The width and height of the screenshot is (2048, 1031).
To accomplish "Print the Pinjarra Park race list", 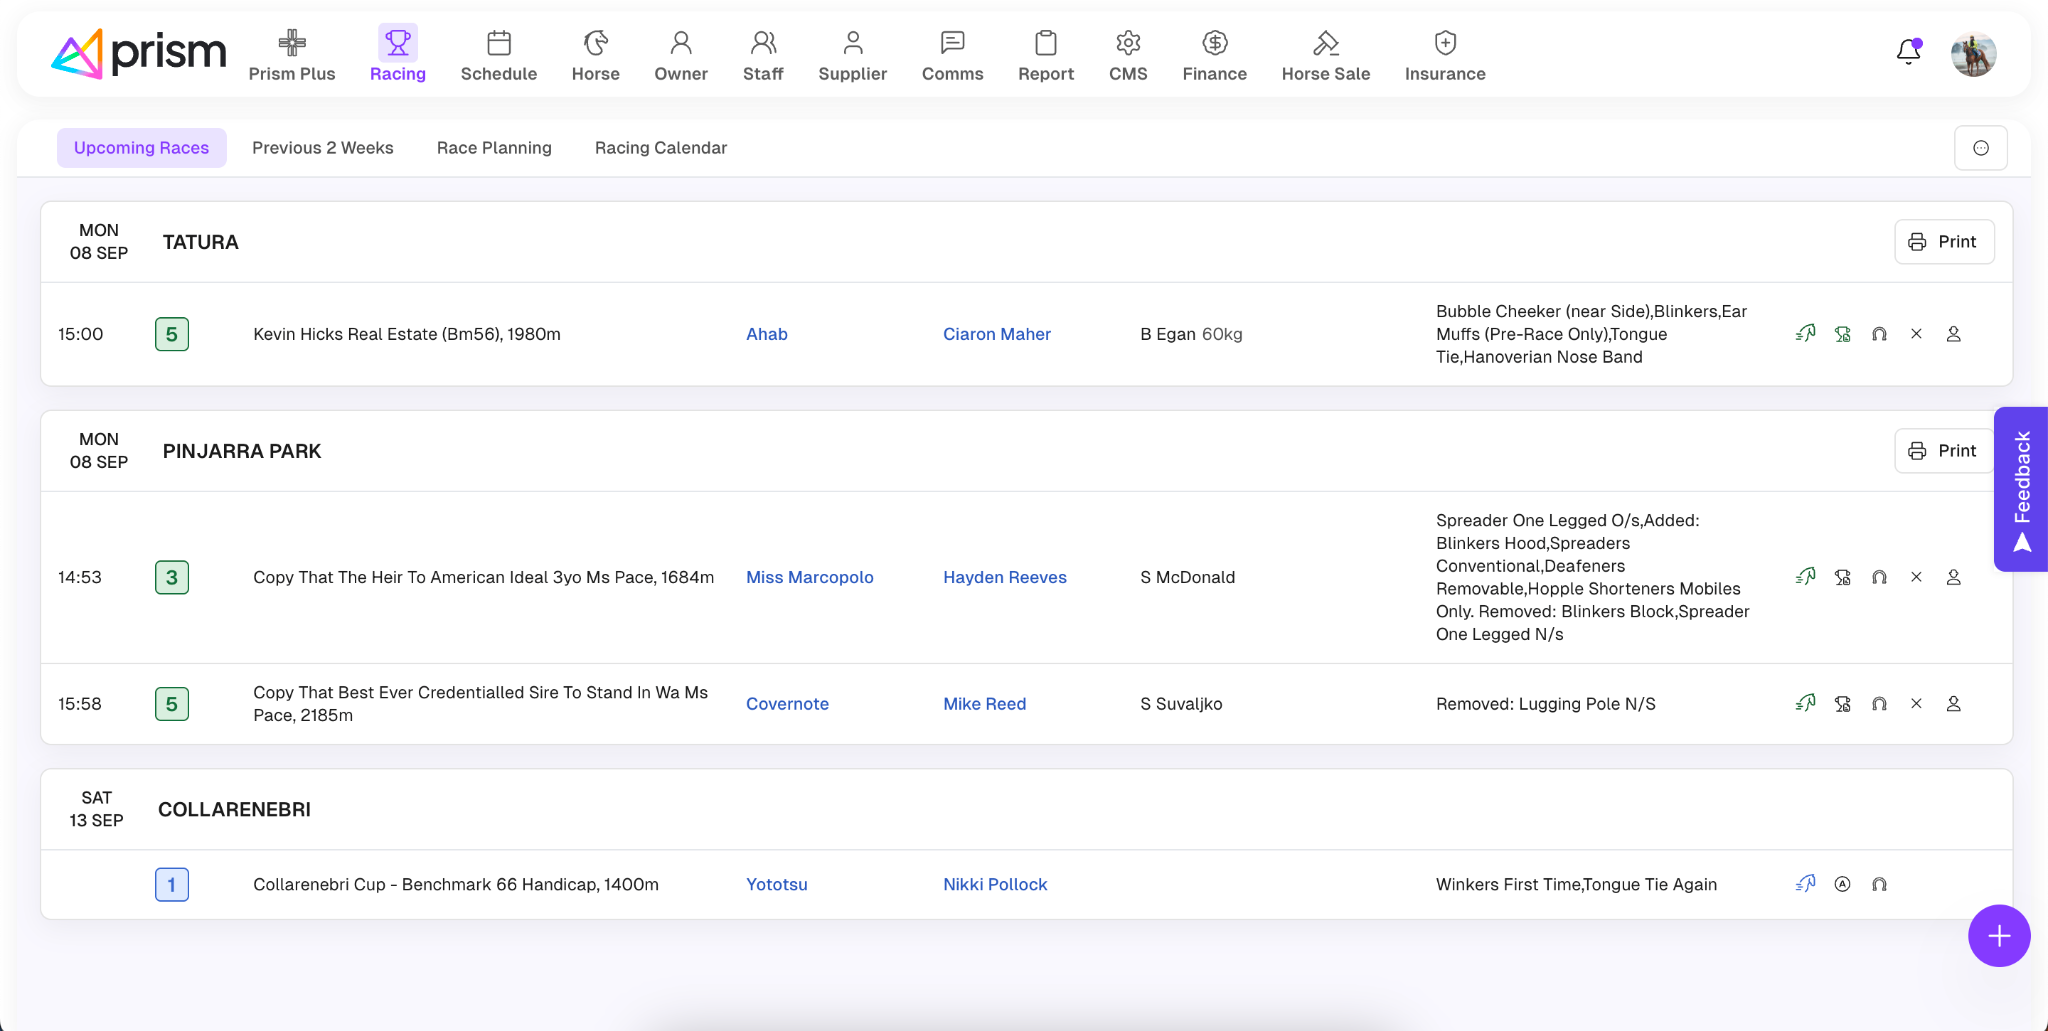I will [x=1943, y=451].
